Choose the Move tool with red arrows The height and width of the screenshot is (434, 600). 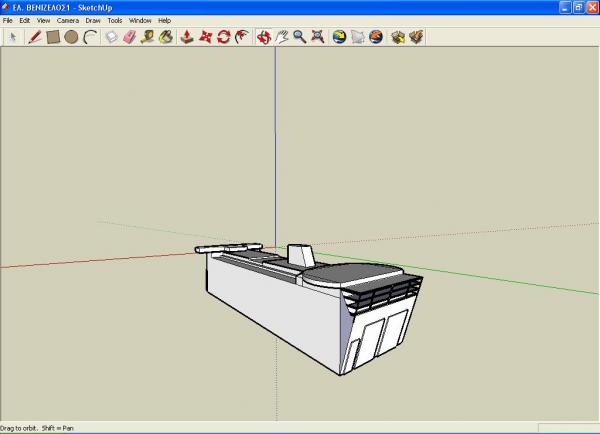pos(205,37)
